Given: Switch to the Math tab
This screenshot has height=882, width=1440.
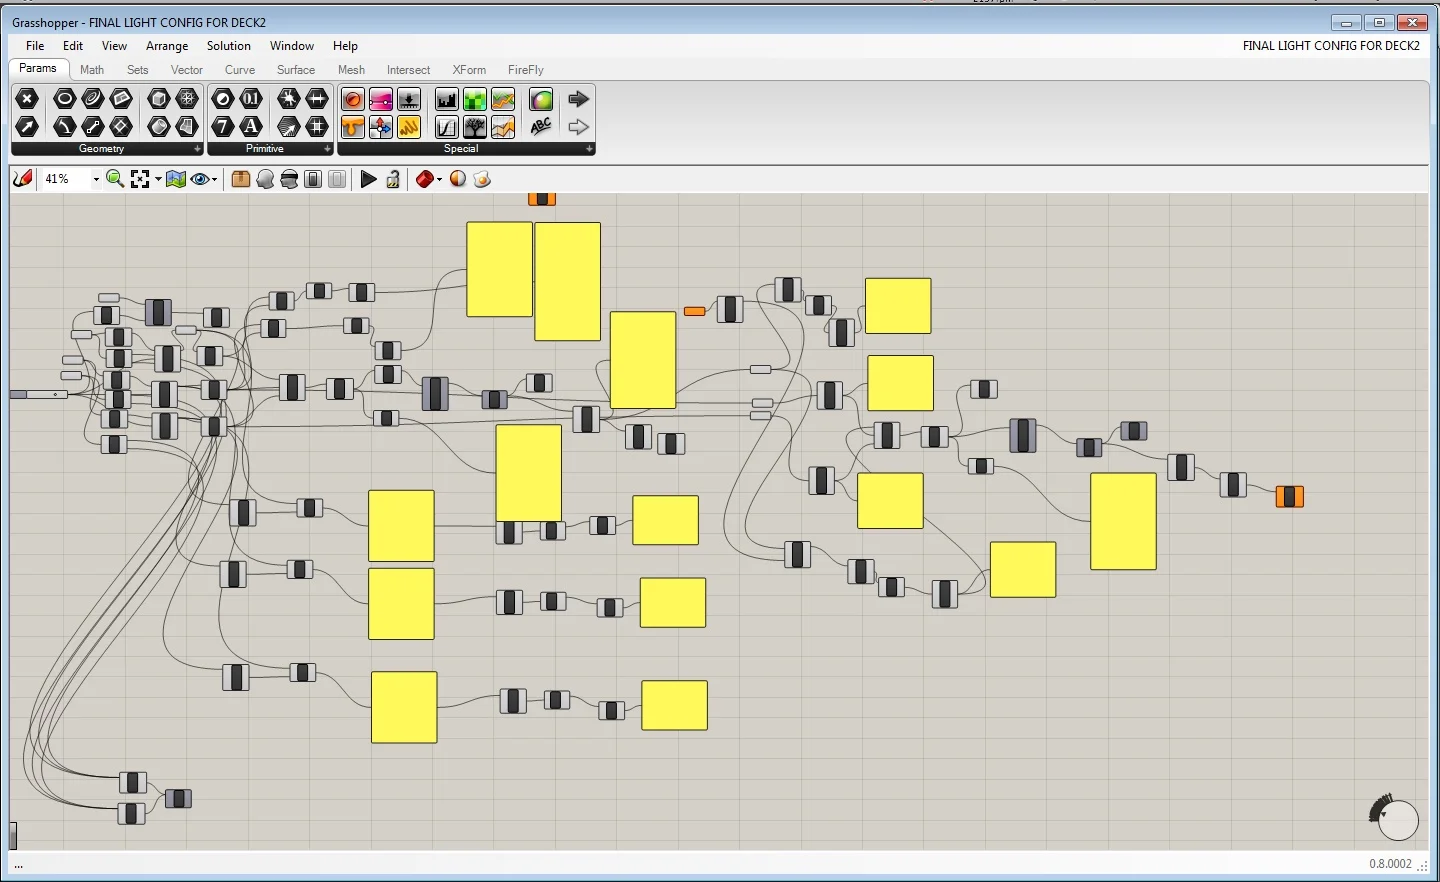Looking at the screenshot, I should (x=92, y=70).
